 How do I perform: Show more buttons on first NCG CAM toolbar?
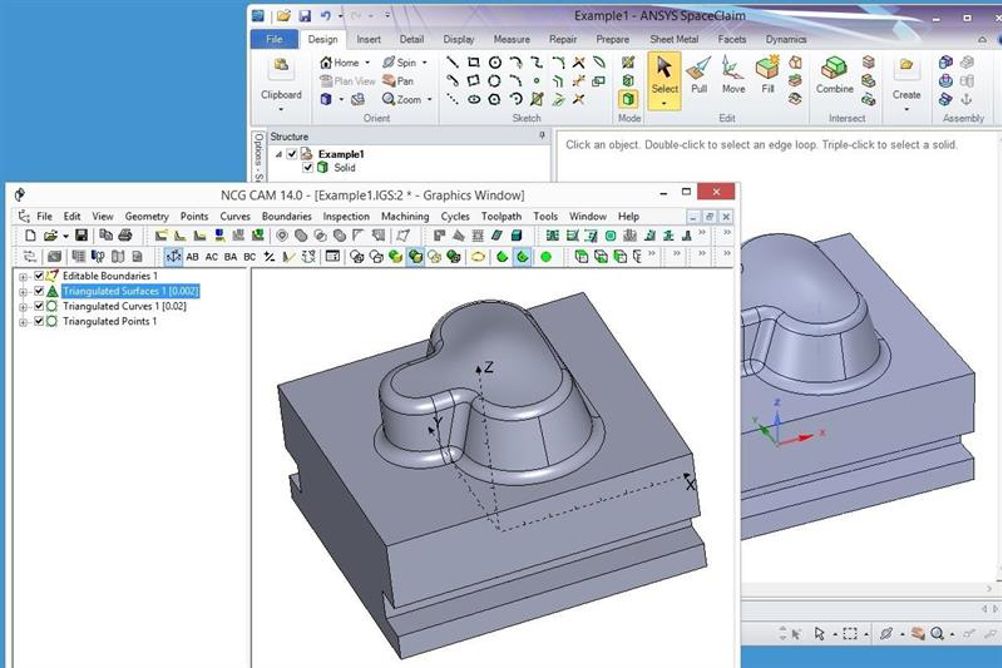tap(702, 233)
